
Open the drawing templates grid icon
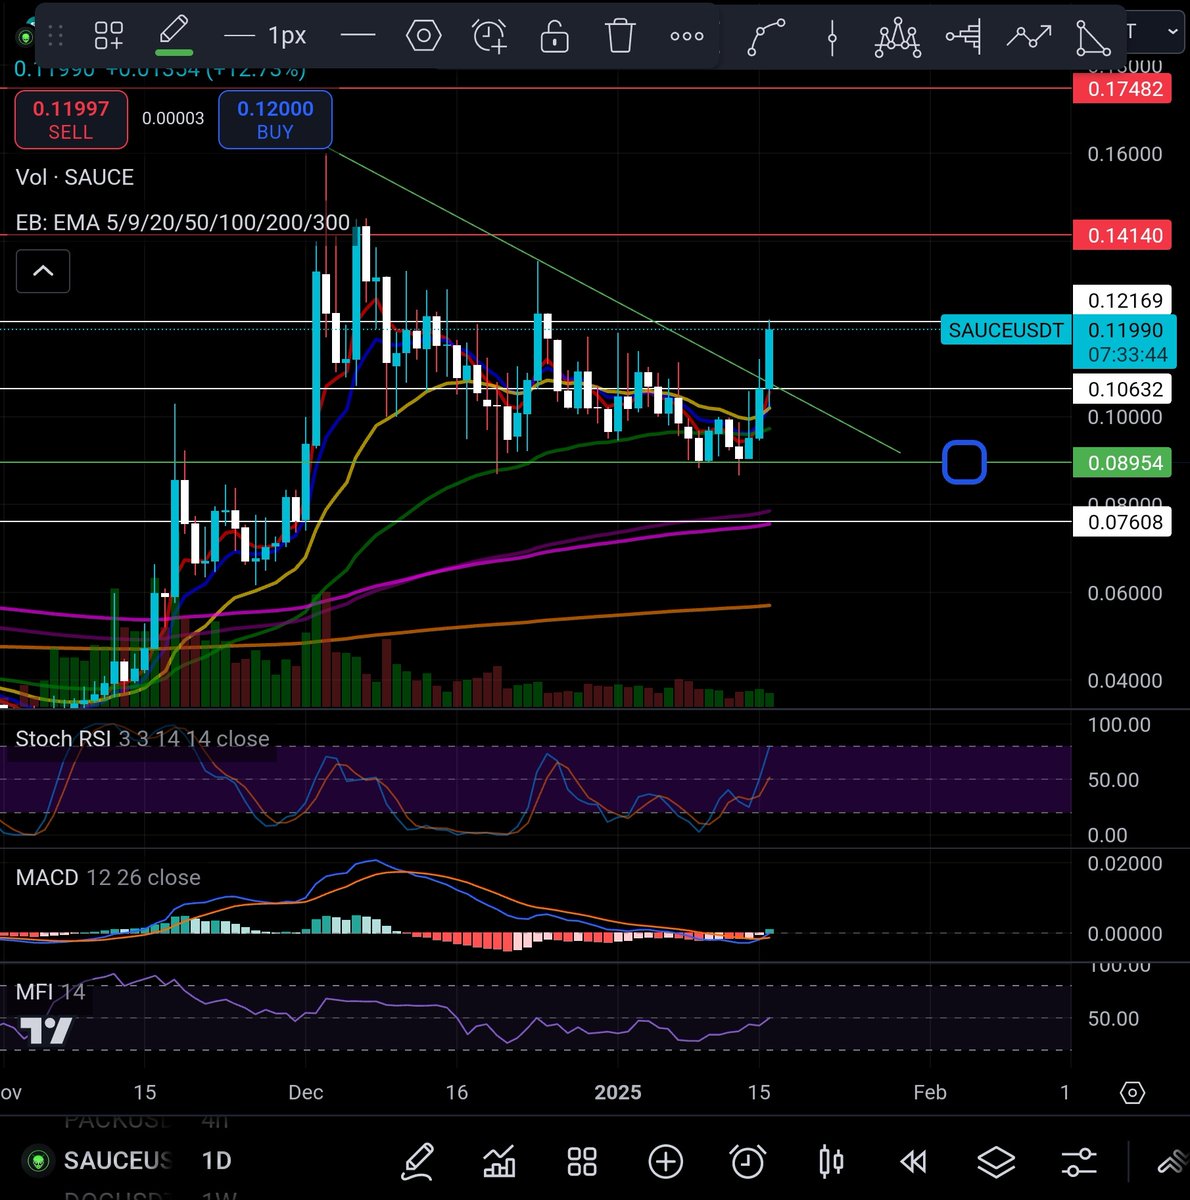[109, 36]
